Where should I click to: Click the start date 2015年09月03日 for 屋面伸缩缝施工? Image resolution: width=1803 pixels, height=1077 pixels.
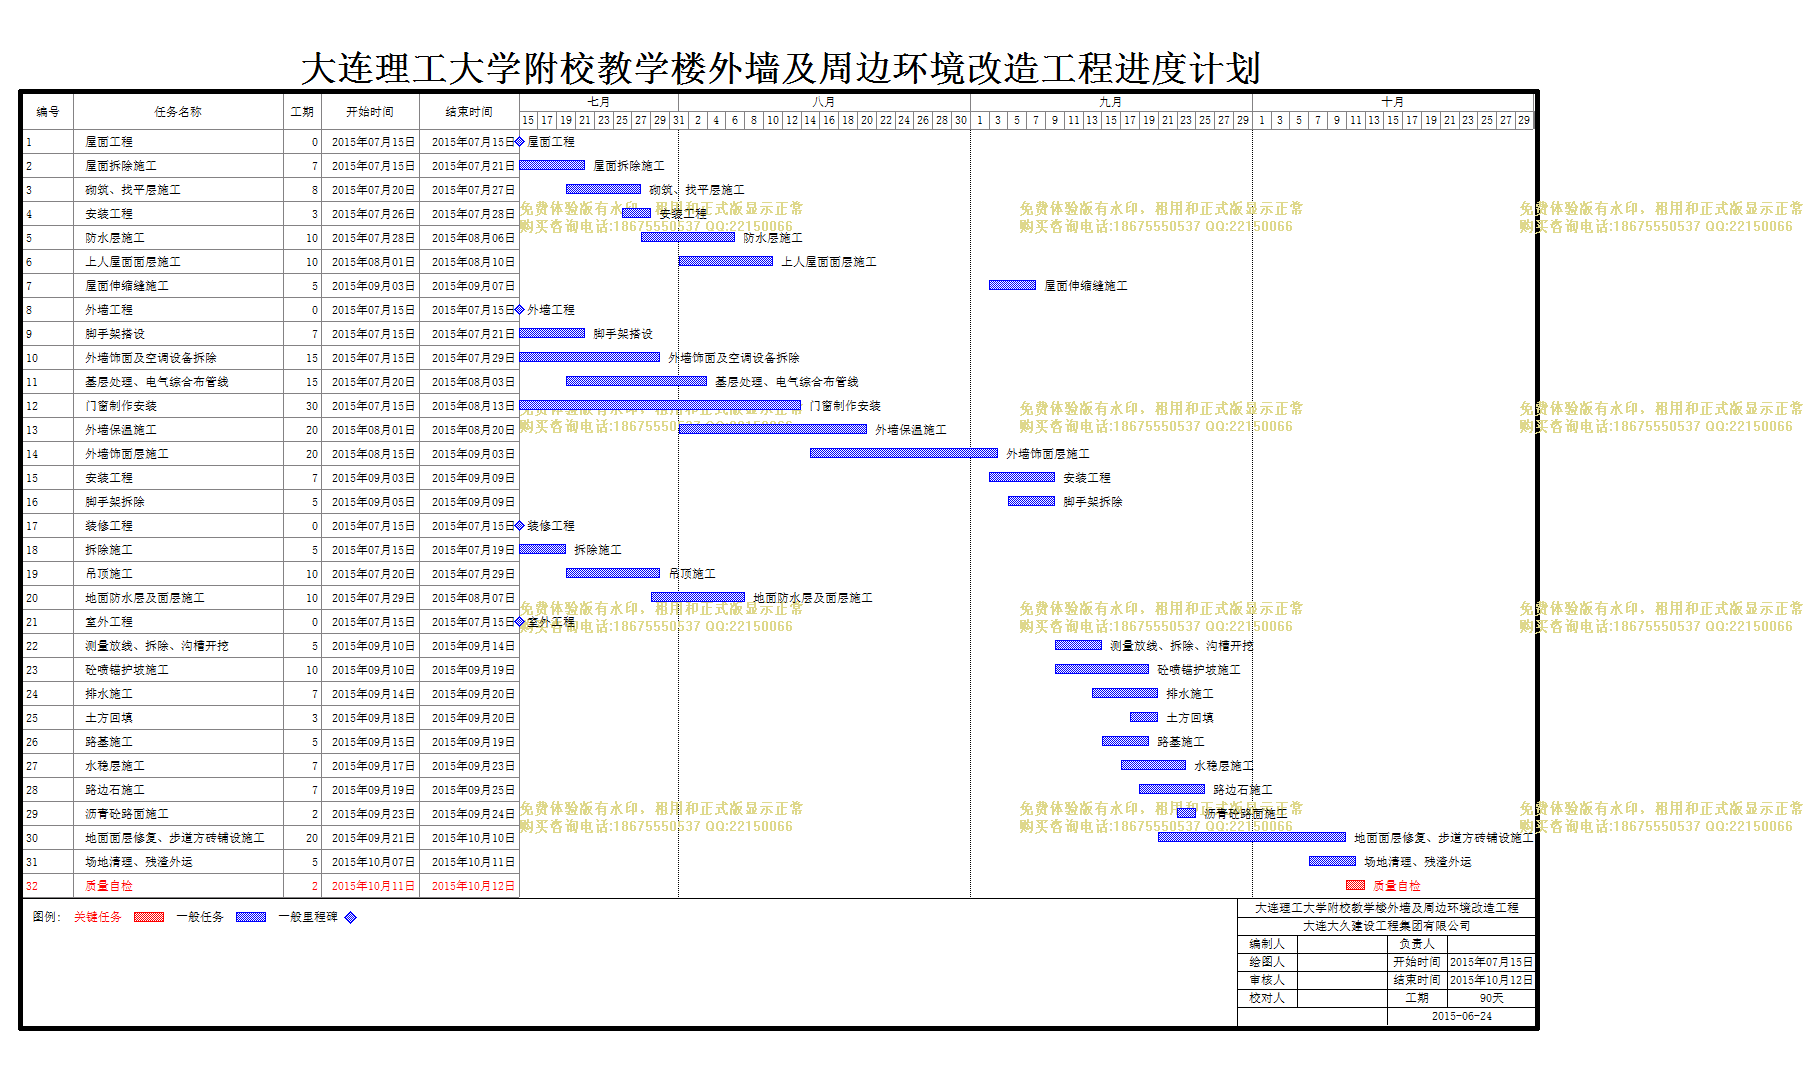click(373, 286)
